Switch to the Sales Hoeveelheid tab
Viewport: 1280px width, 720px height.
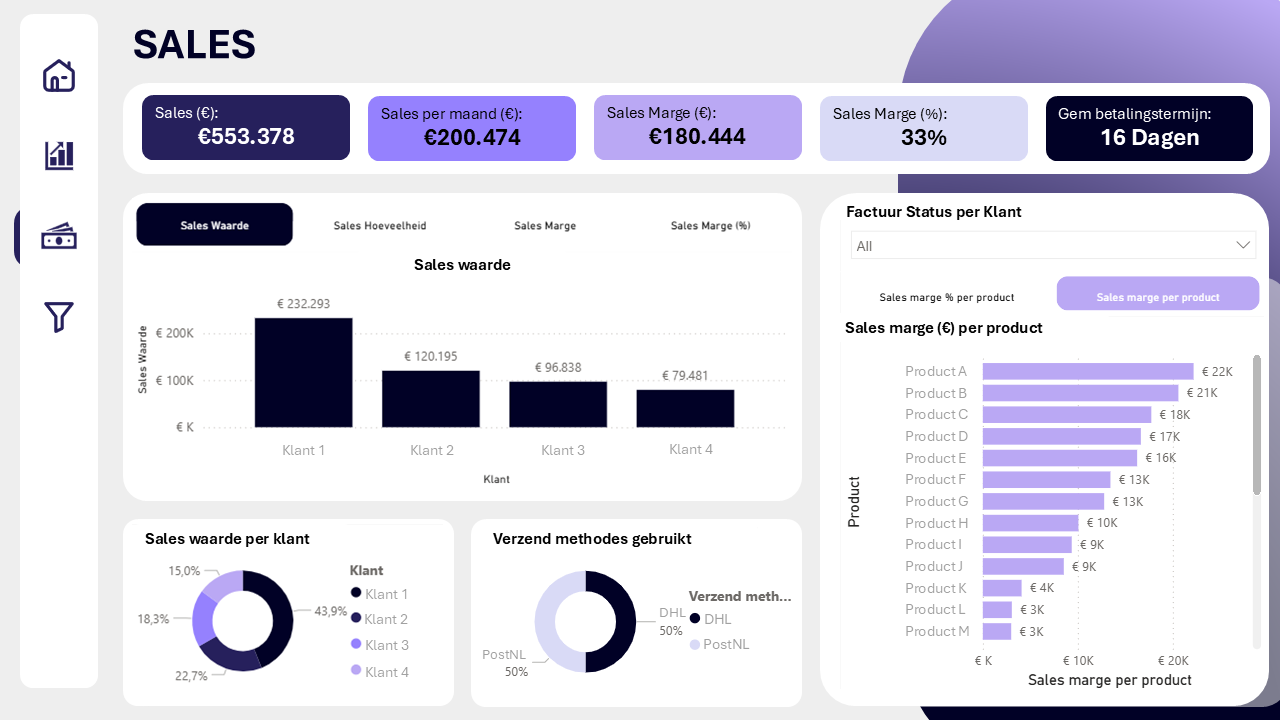coord(379,225)
